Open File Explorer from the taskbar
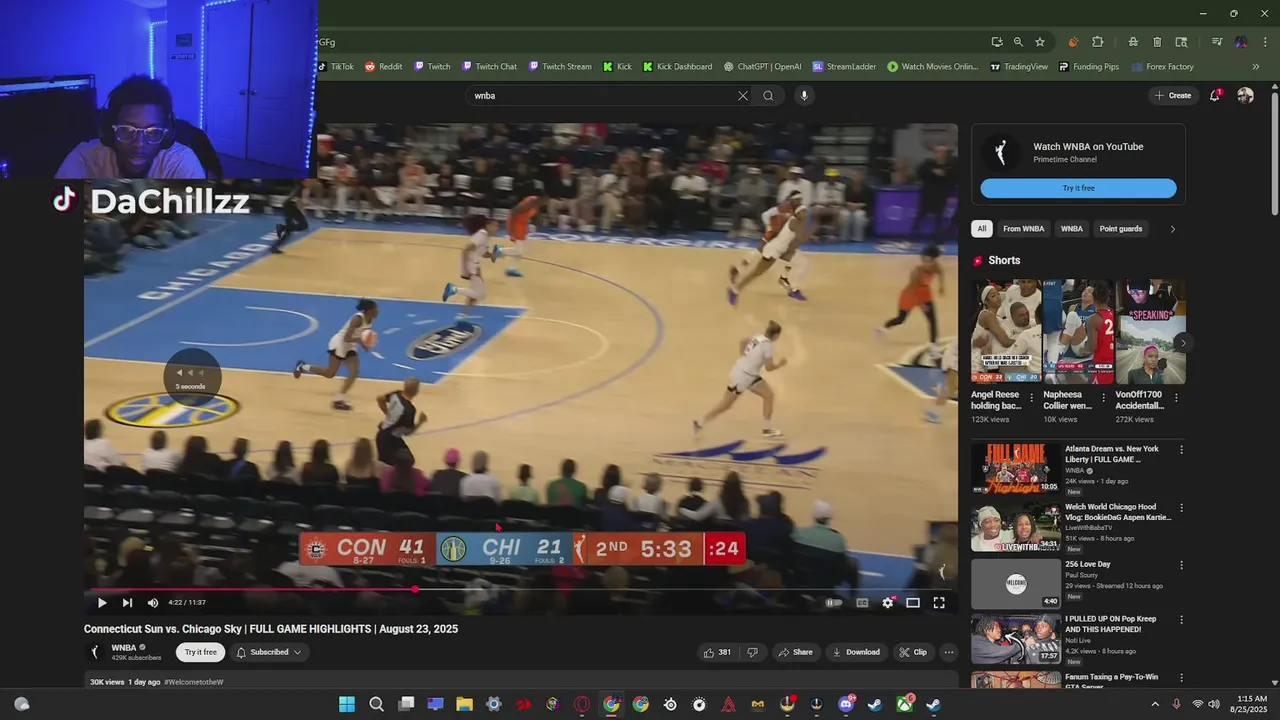1280x720 pixels. pyautogui.click(x=464, y=704)
